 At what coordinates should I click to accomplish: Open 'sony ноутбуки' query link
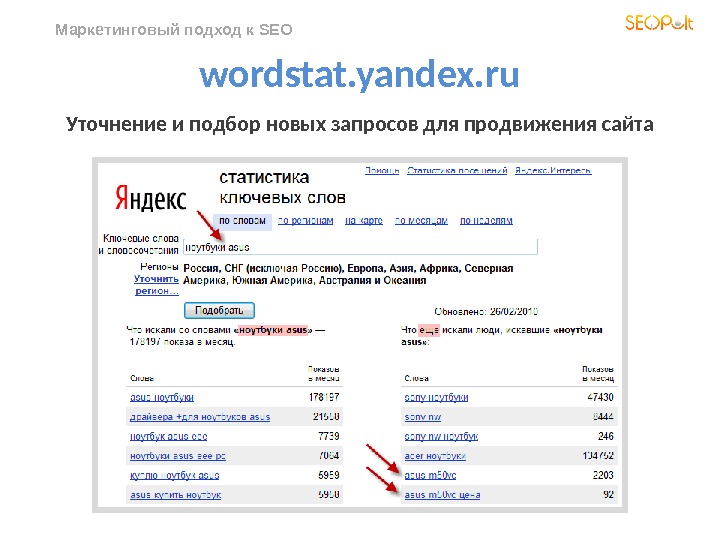coord(436,398)
